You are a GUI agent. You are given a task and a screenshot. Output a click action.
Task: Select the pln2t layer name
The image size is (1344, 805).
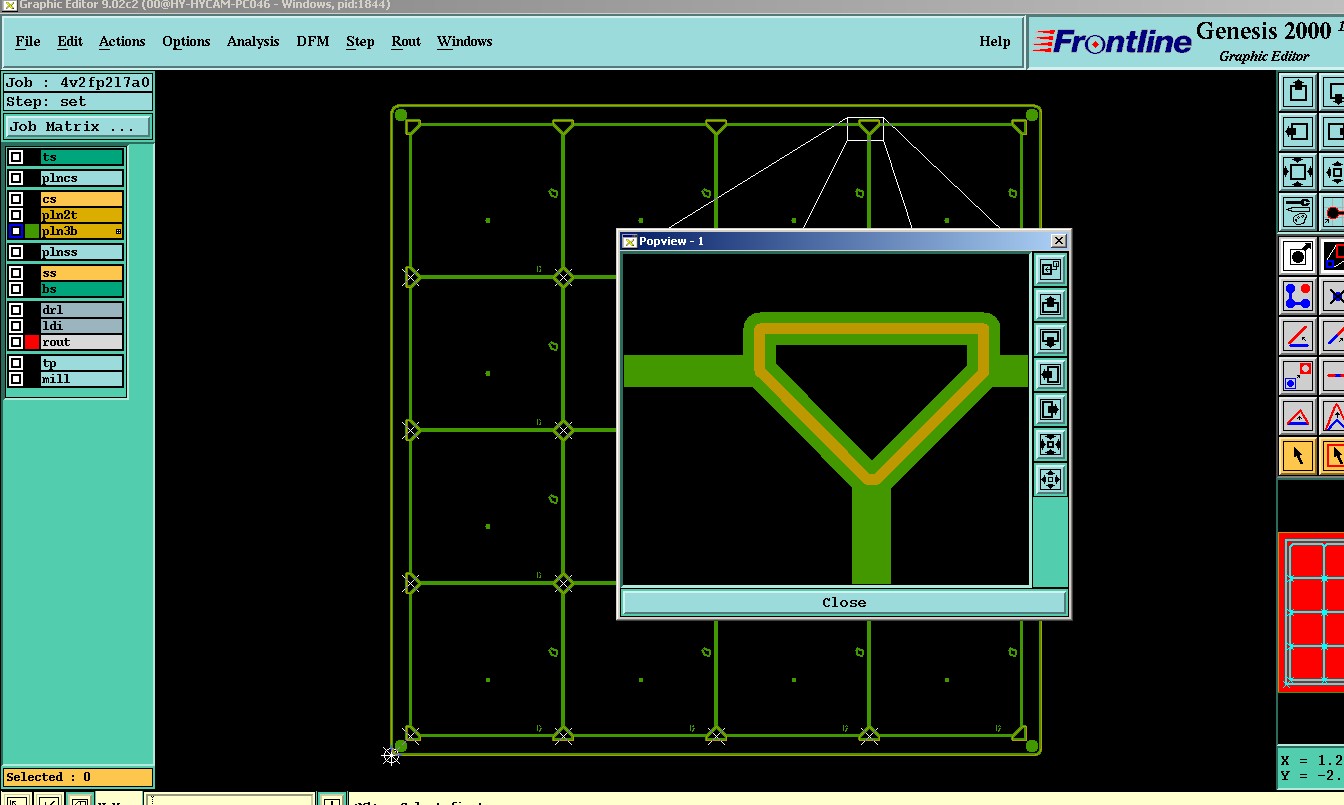pyautogui.click(x=82, y=215)
